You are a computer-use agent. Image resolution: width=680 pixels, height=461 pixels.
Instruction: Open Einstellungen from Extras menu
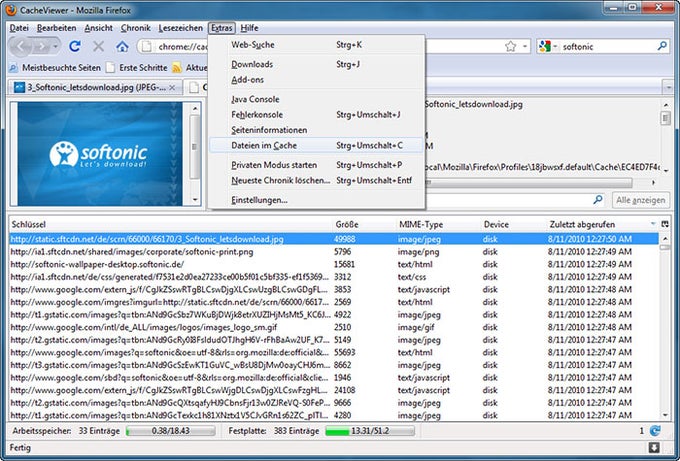pyautogui.click(x=316, y=200)
